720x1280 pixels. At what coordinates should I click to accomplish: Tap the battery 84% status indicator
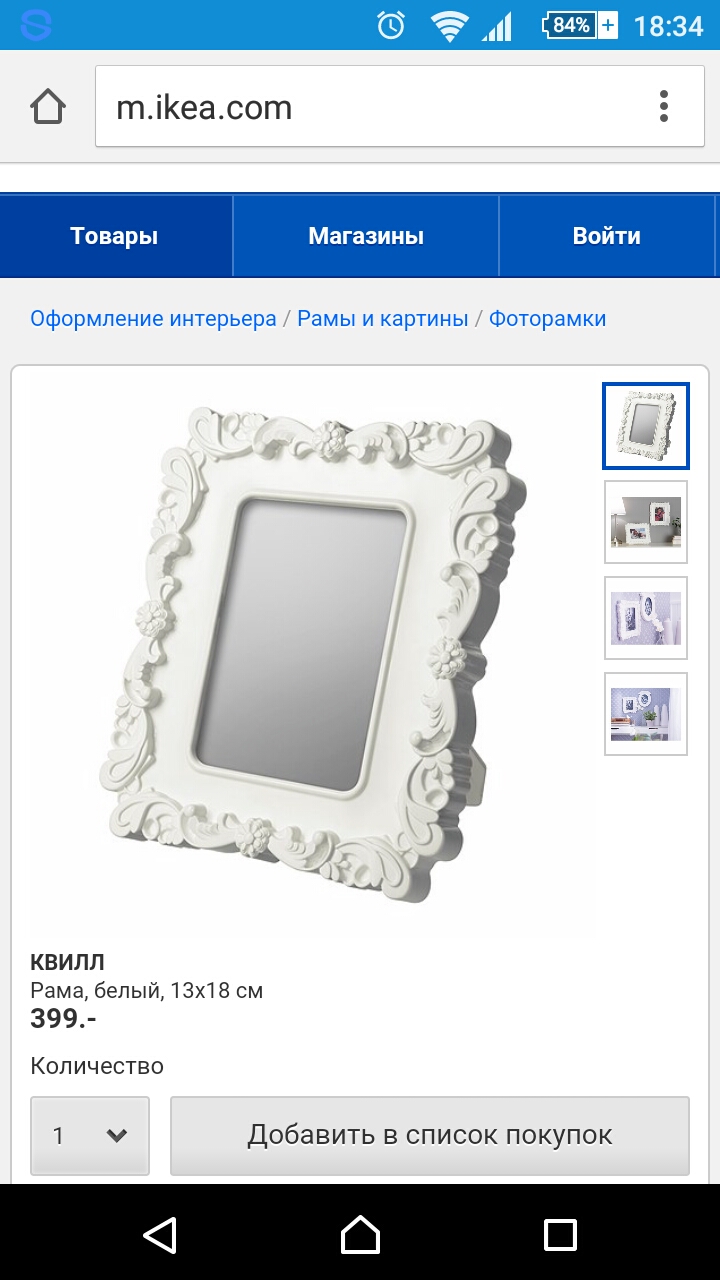click(x=580, y=25)
